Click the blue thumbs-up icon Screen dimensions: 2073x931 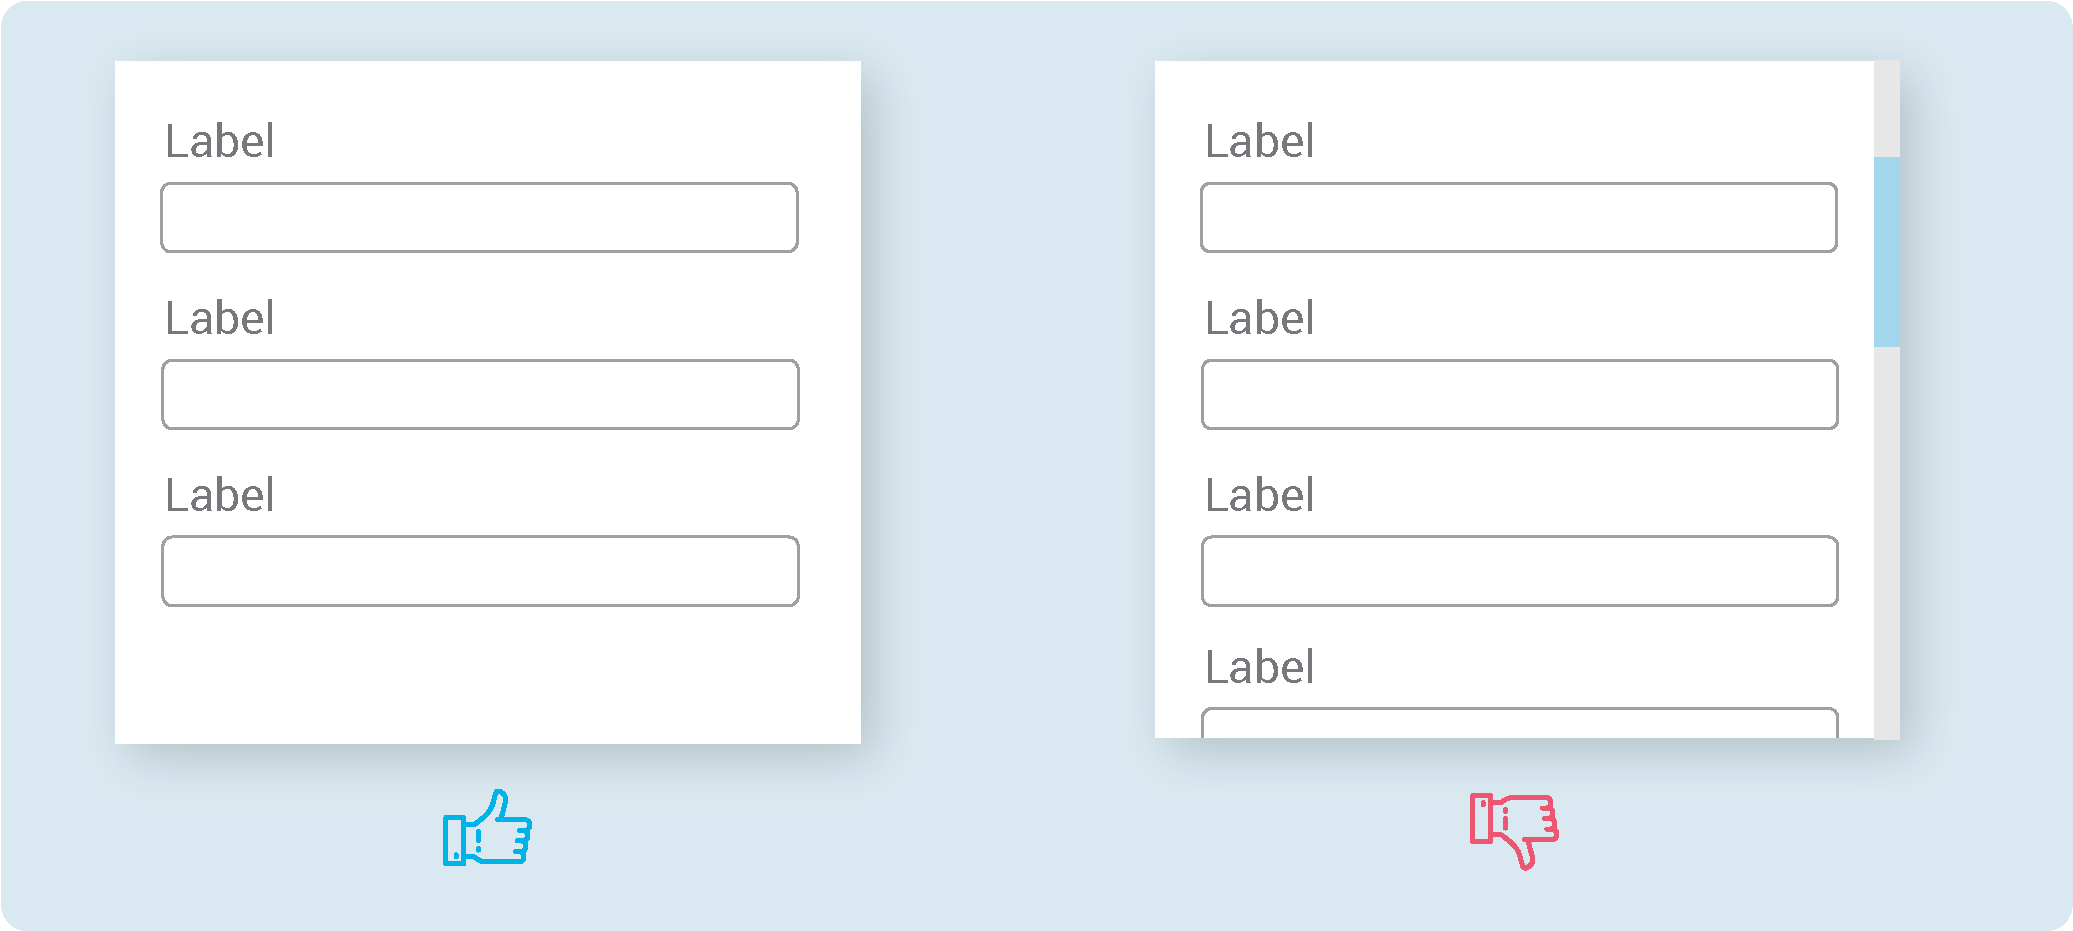tap(487, 828)
